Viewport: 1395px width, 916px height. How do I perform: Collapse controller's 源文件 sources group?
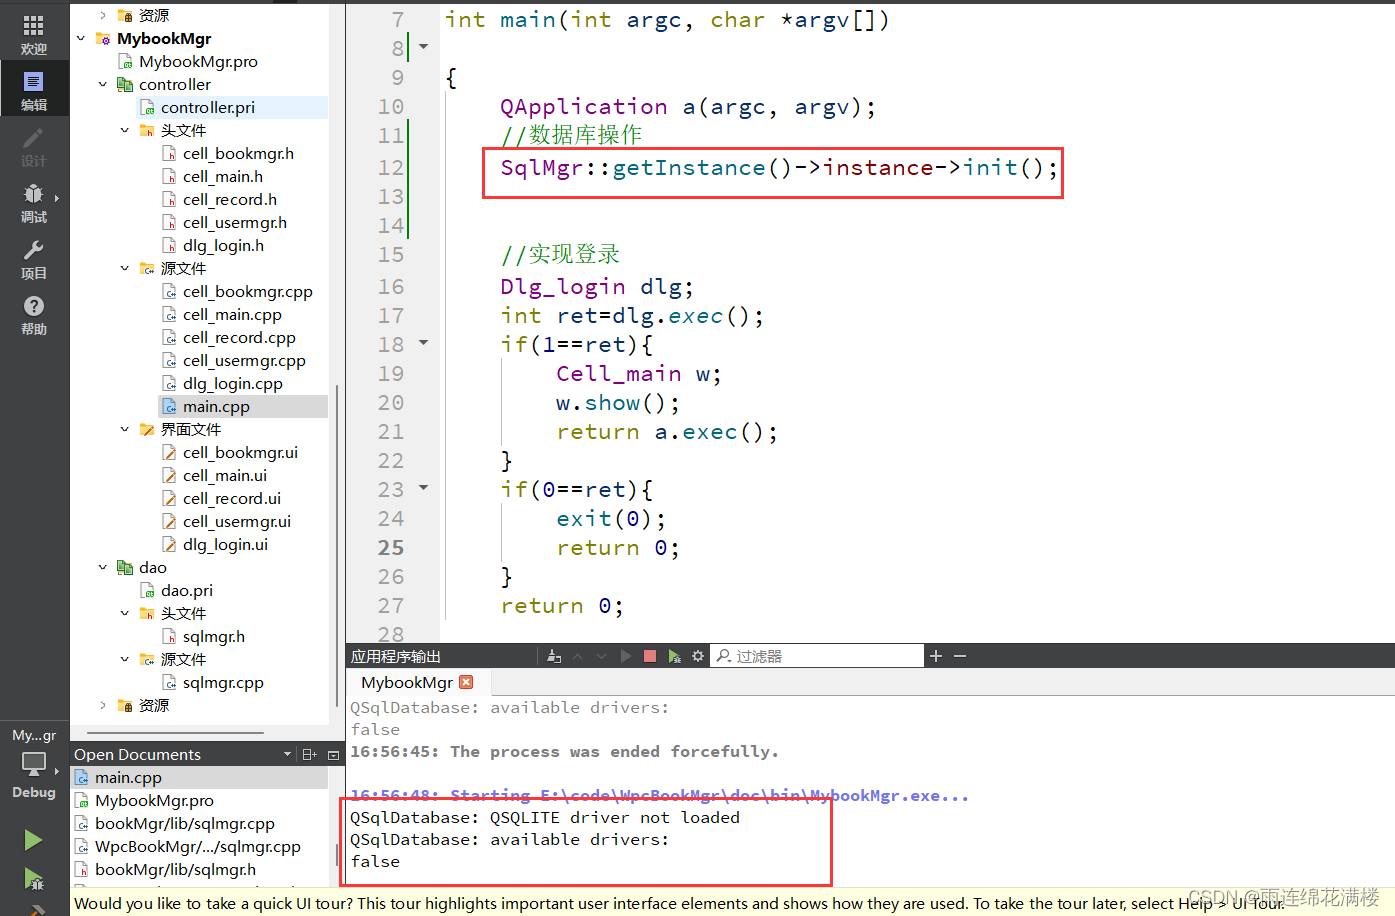(x=125, y=268)
